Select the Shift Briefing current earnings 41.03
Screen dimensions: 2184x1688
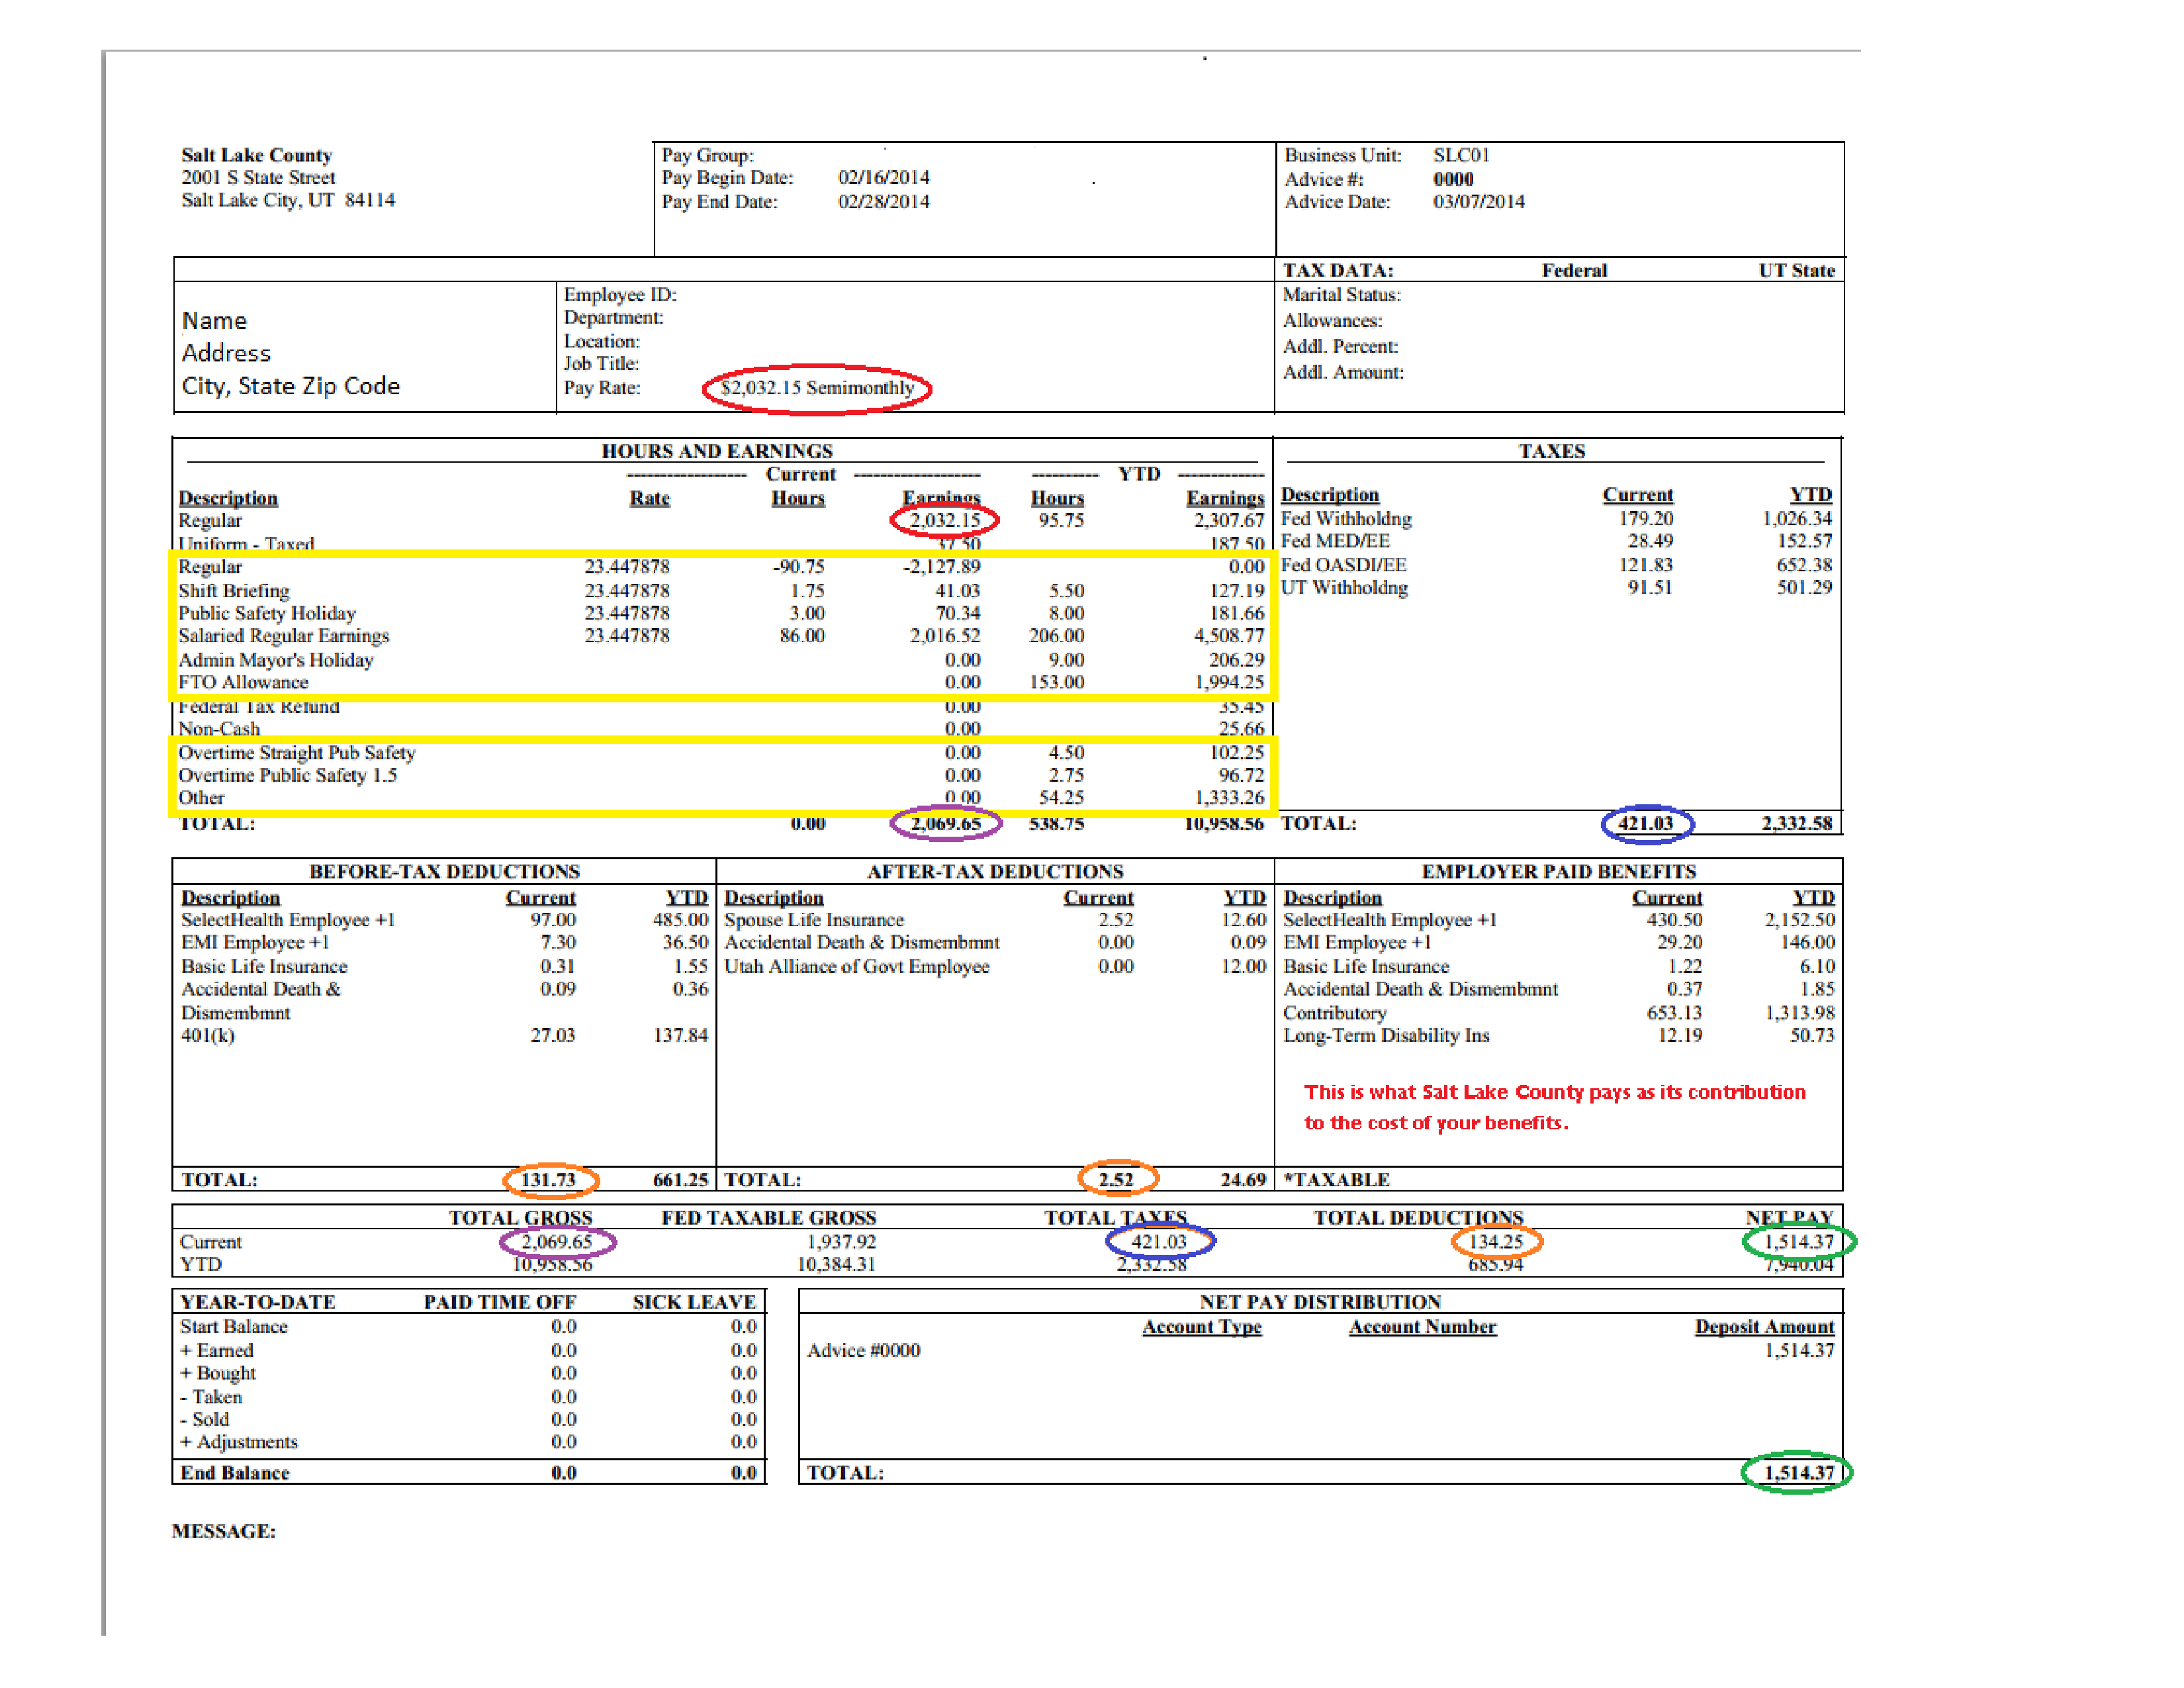[957, 591]
